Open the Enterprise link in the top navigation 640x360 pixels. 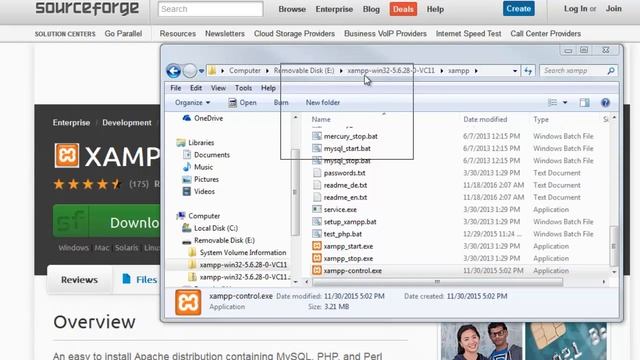334,9
